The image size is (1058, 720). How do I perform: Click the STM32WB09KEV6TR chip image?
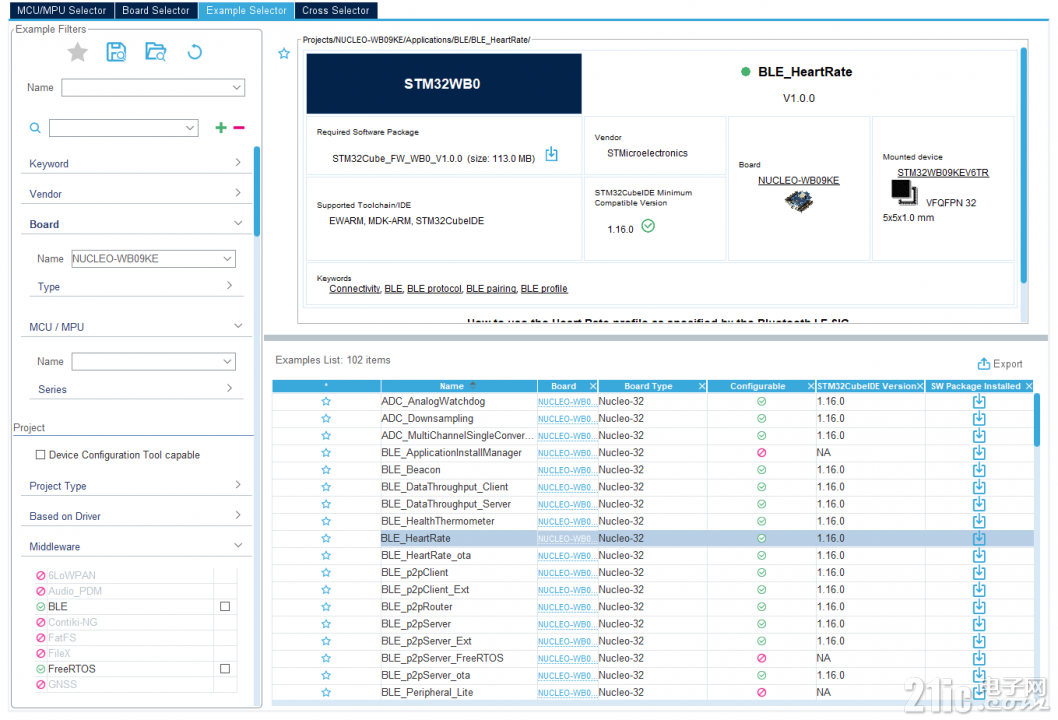(x=904, y=193)
